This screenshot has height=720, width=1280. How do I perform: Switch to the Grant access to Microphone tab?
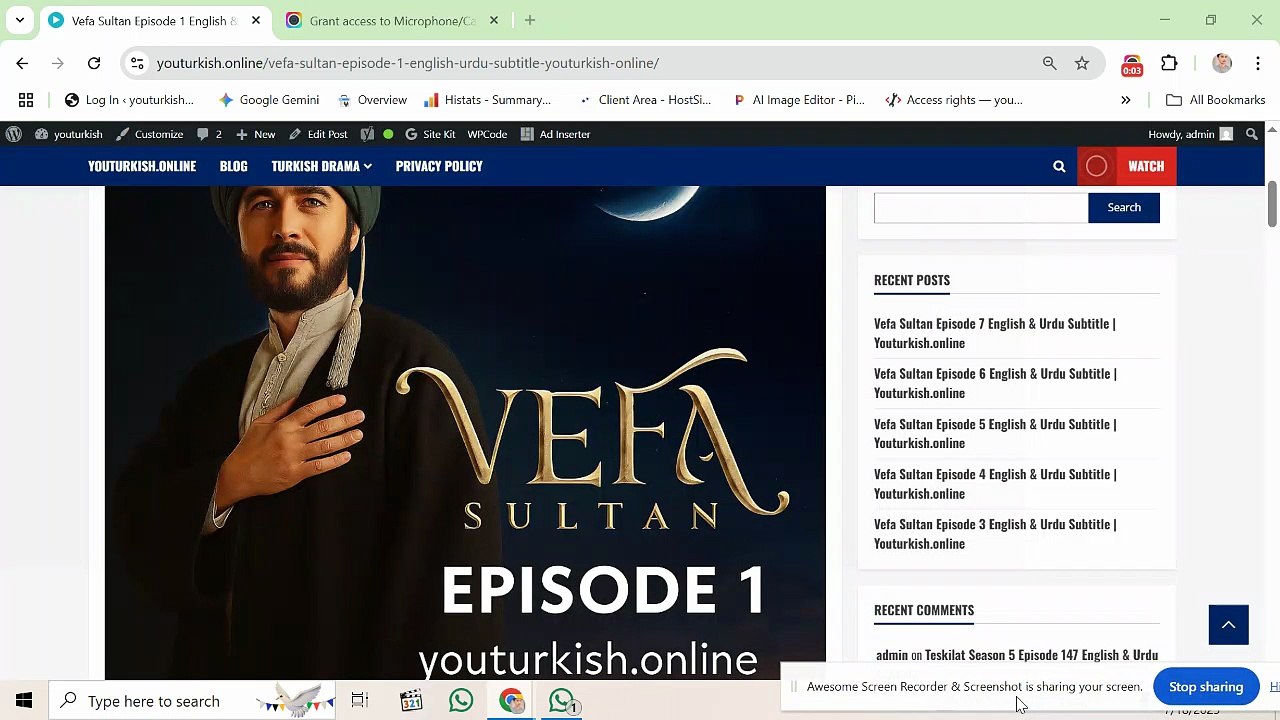[392, 20]
